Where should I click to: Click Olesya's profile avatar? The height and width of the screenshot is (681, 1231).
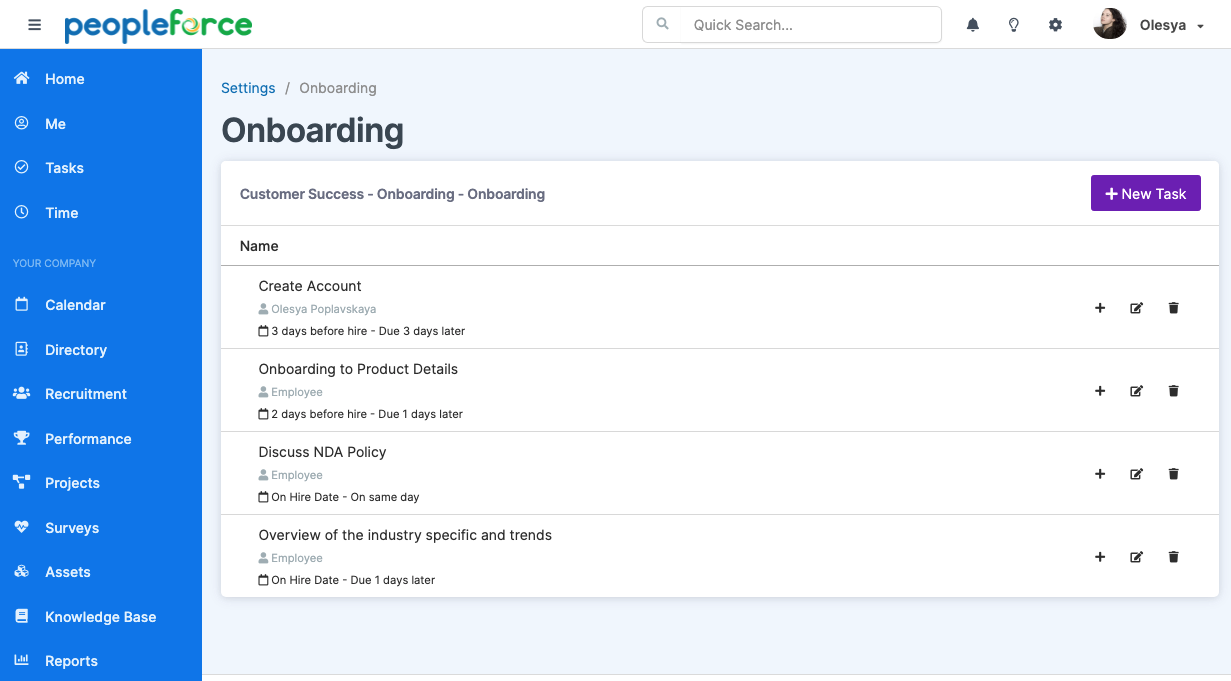(1110, 24)
